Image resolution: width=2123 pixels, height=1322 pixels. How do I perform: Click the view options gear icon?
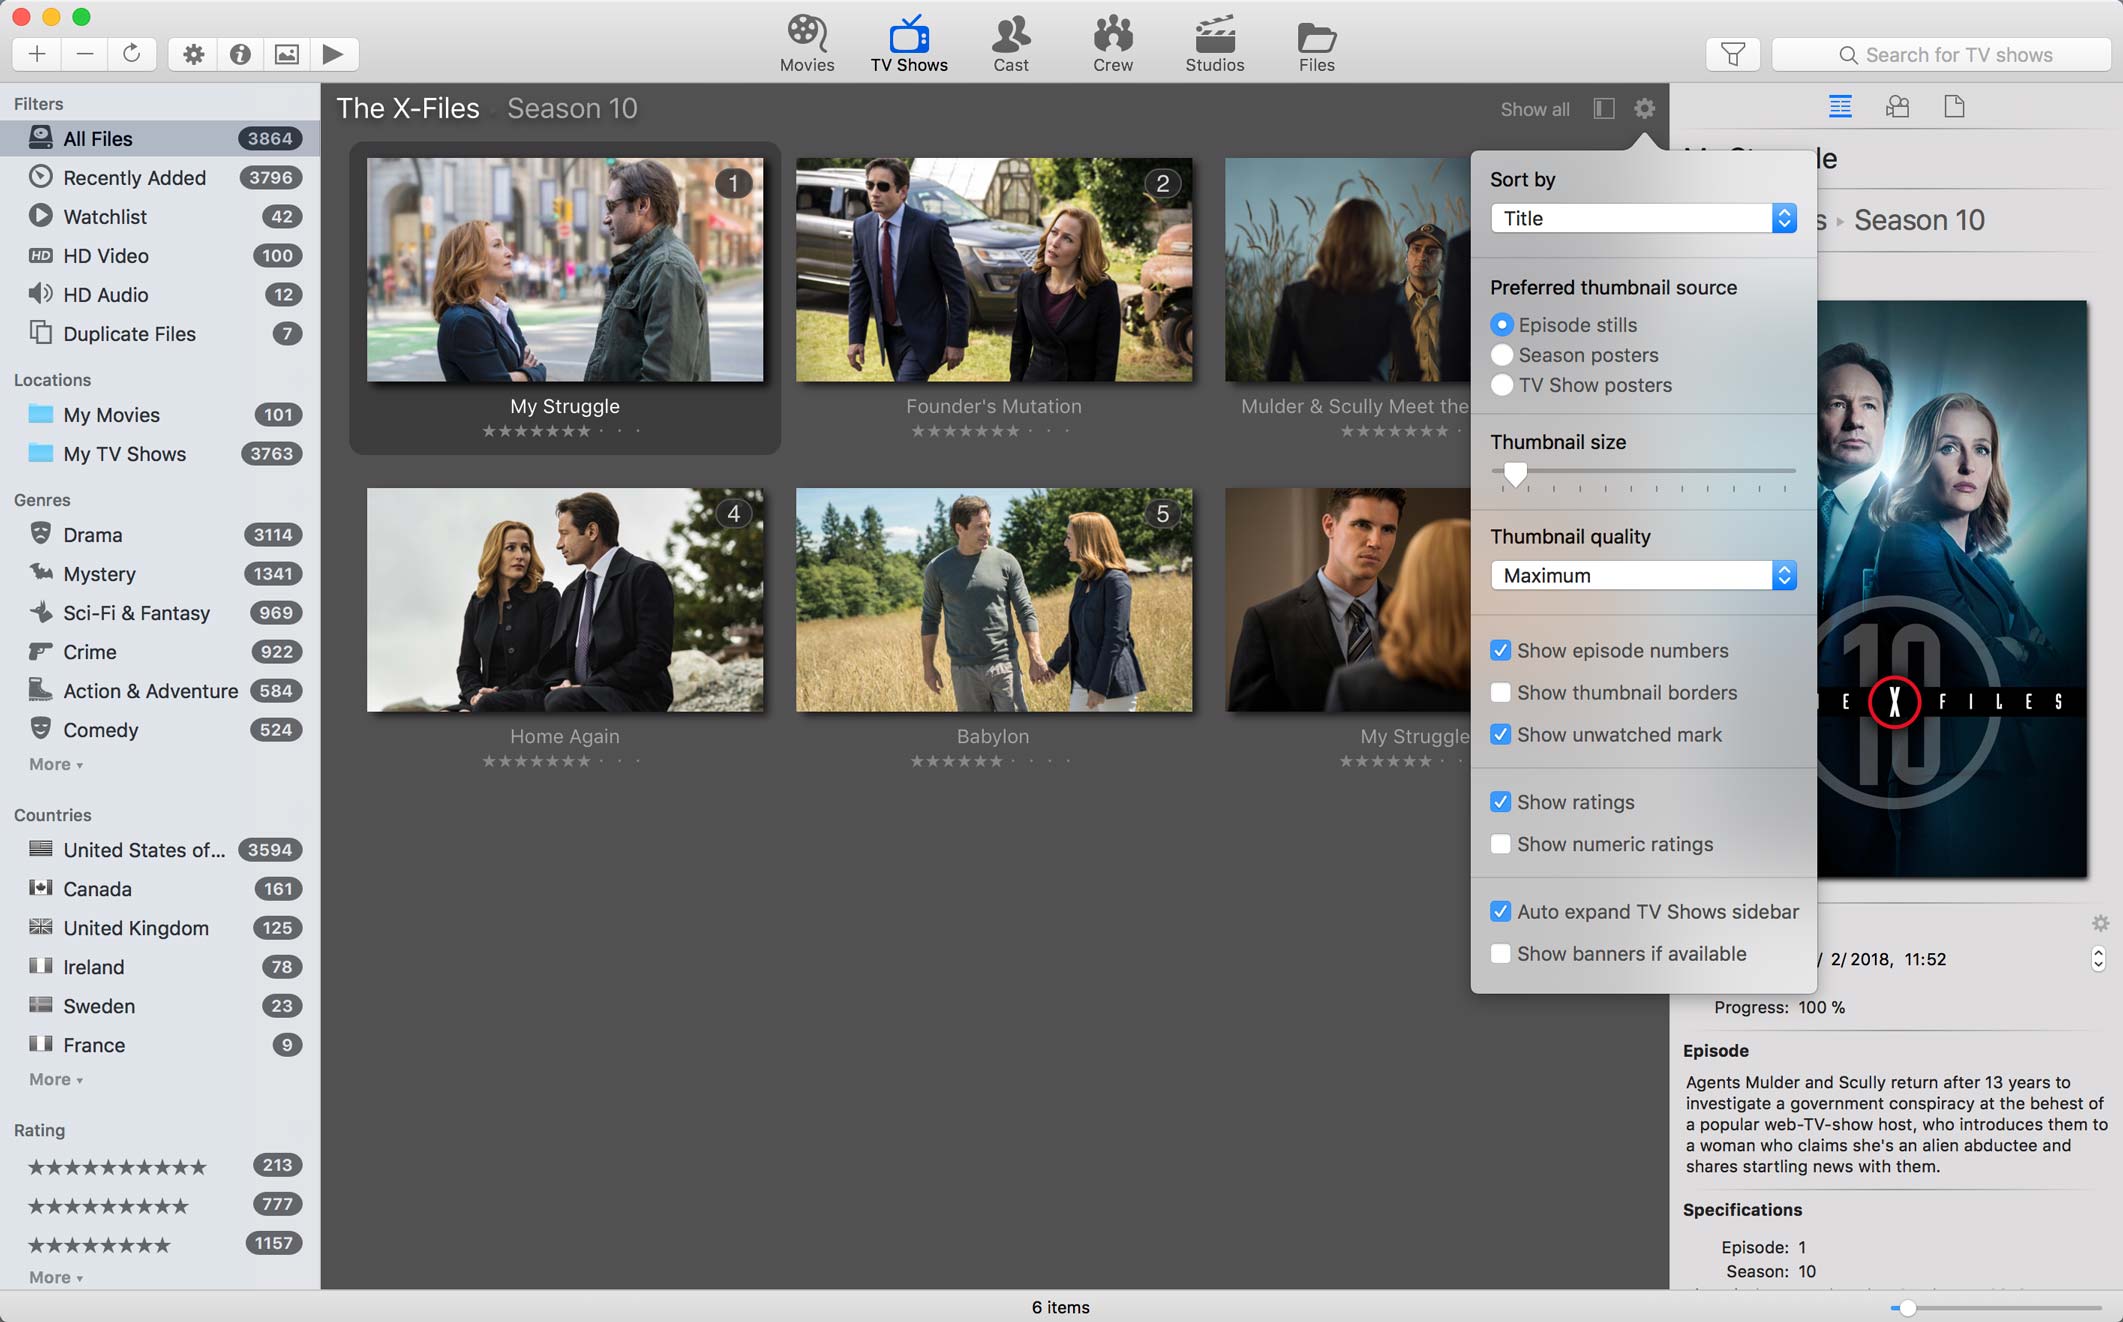1645,108
